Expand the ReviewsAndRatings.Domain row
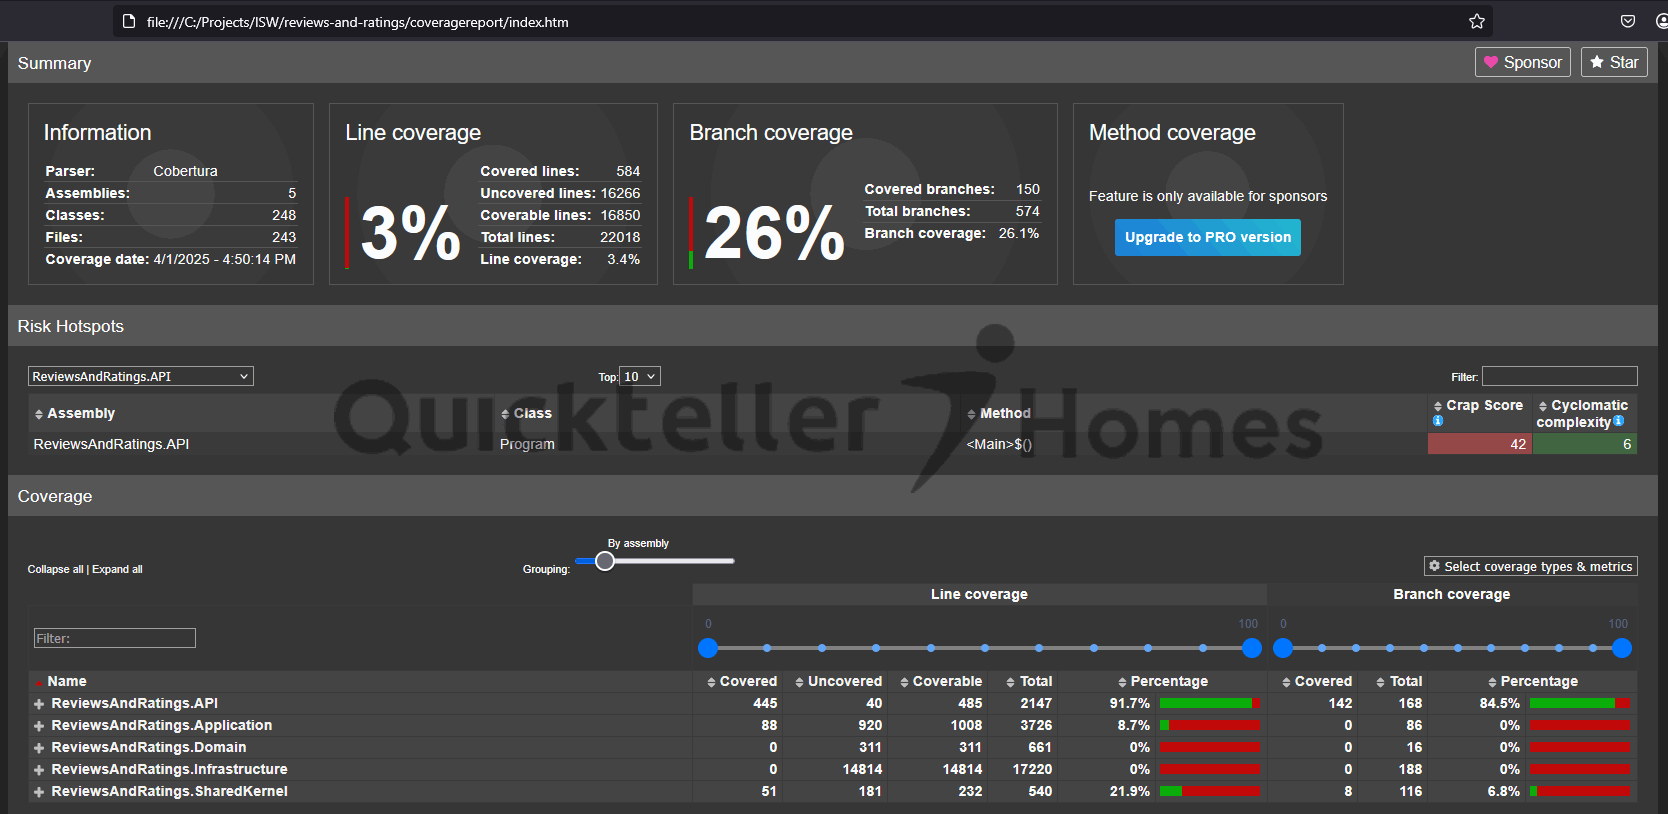 click(x=39, y=748)
